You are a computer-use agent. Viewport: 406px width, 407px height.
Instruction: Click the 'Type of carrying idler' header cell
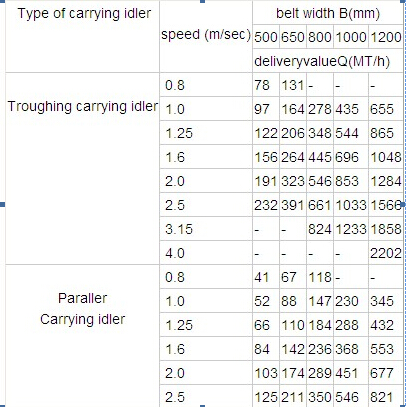(x=83, y=37)
